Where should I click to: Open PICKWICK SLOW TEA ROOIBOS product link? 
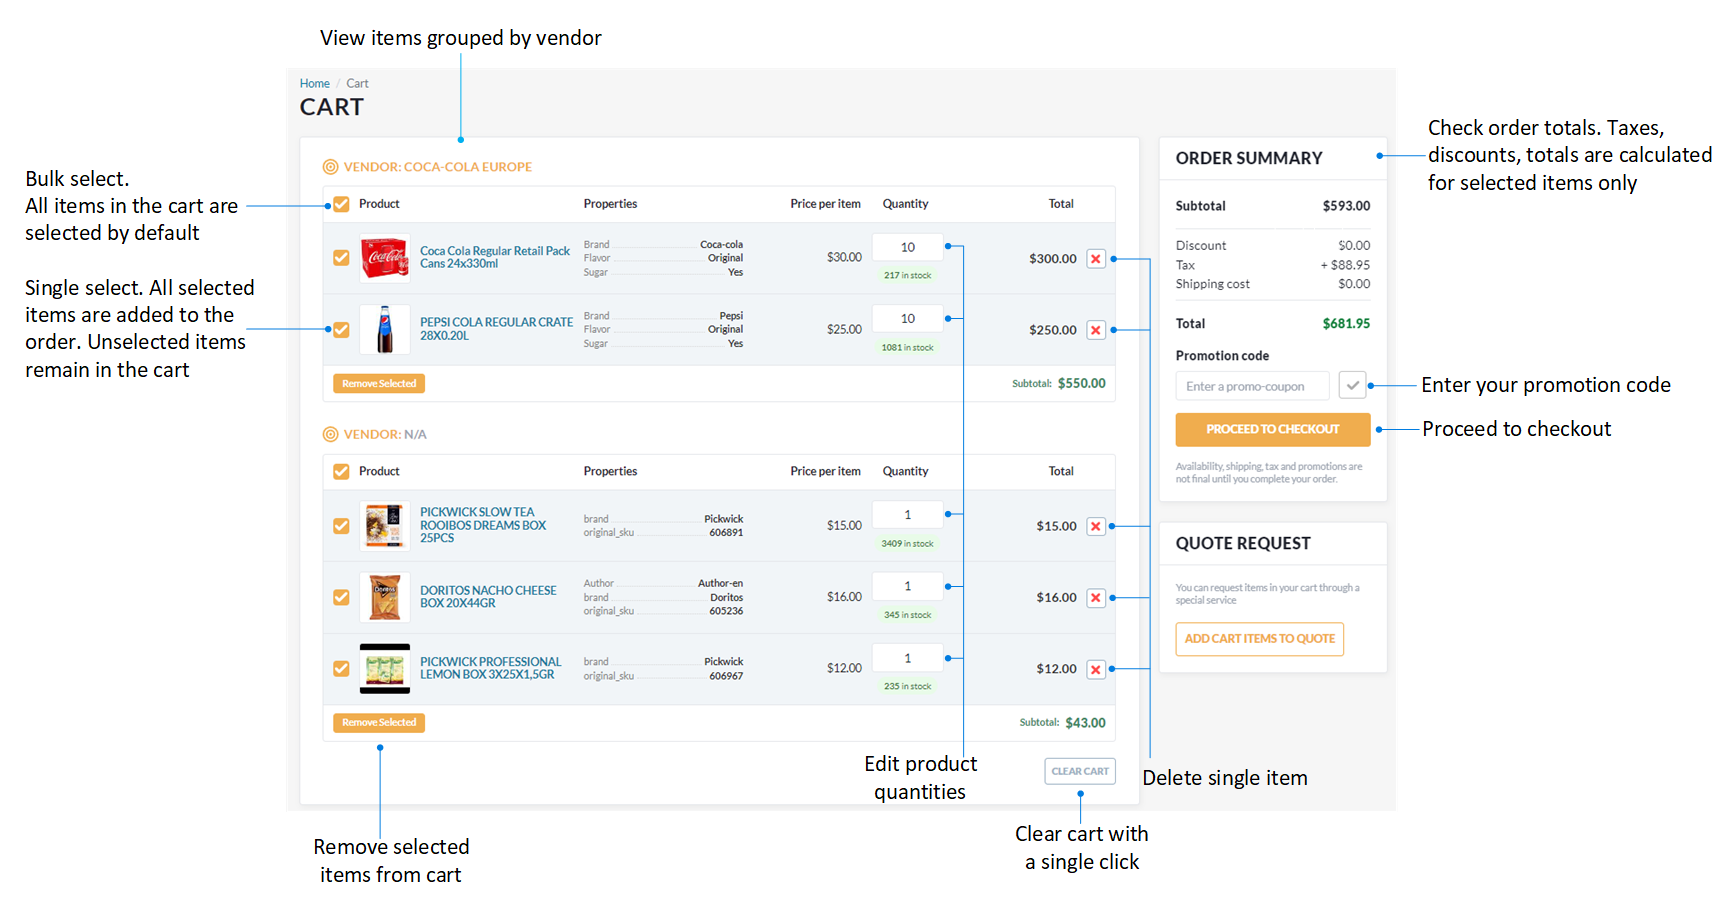click(x=483, y=525)
